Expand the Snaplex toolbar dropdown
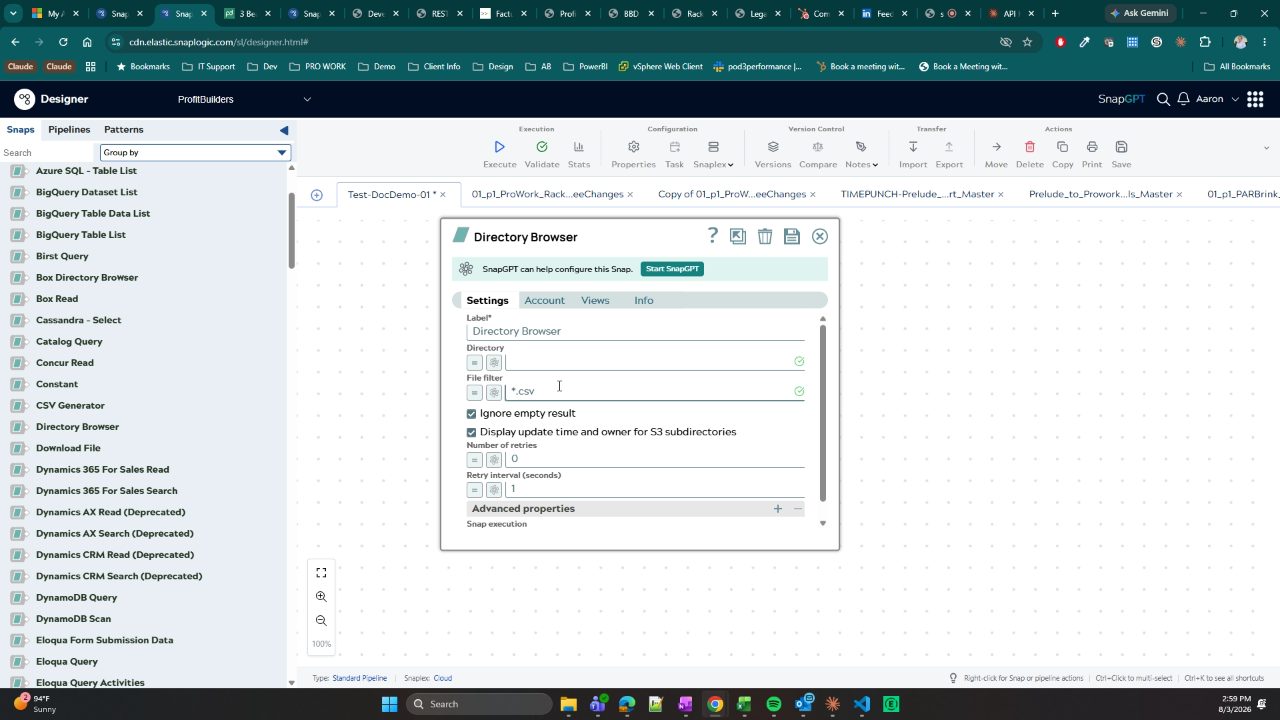1280x720 pixels. 713,164
